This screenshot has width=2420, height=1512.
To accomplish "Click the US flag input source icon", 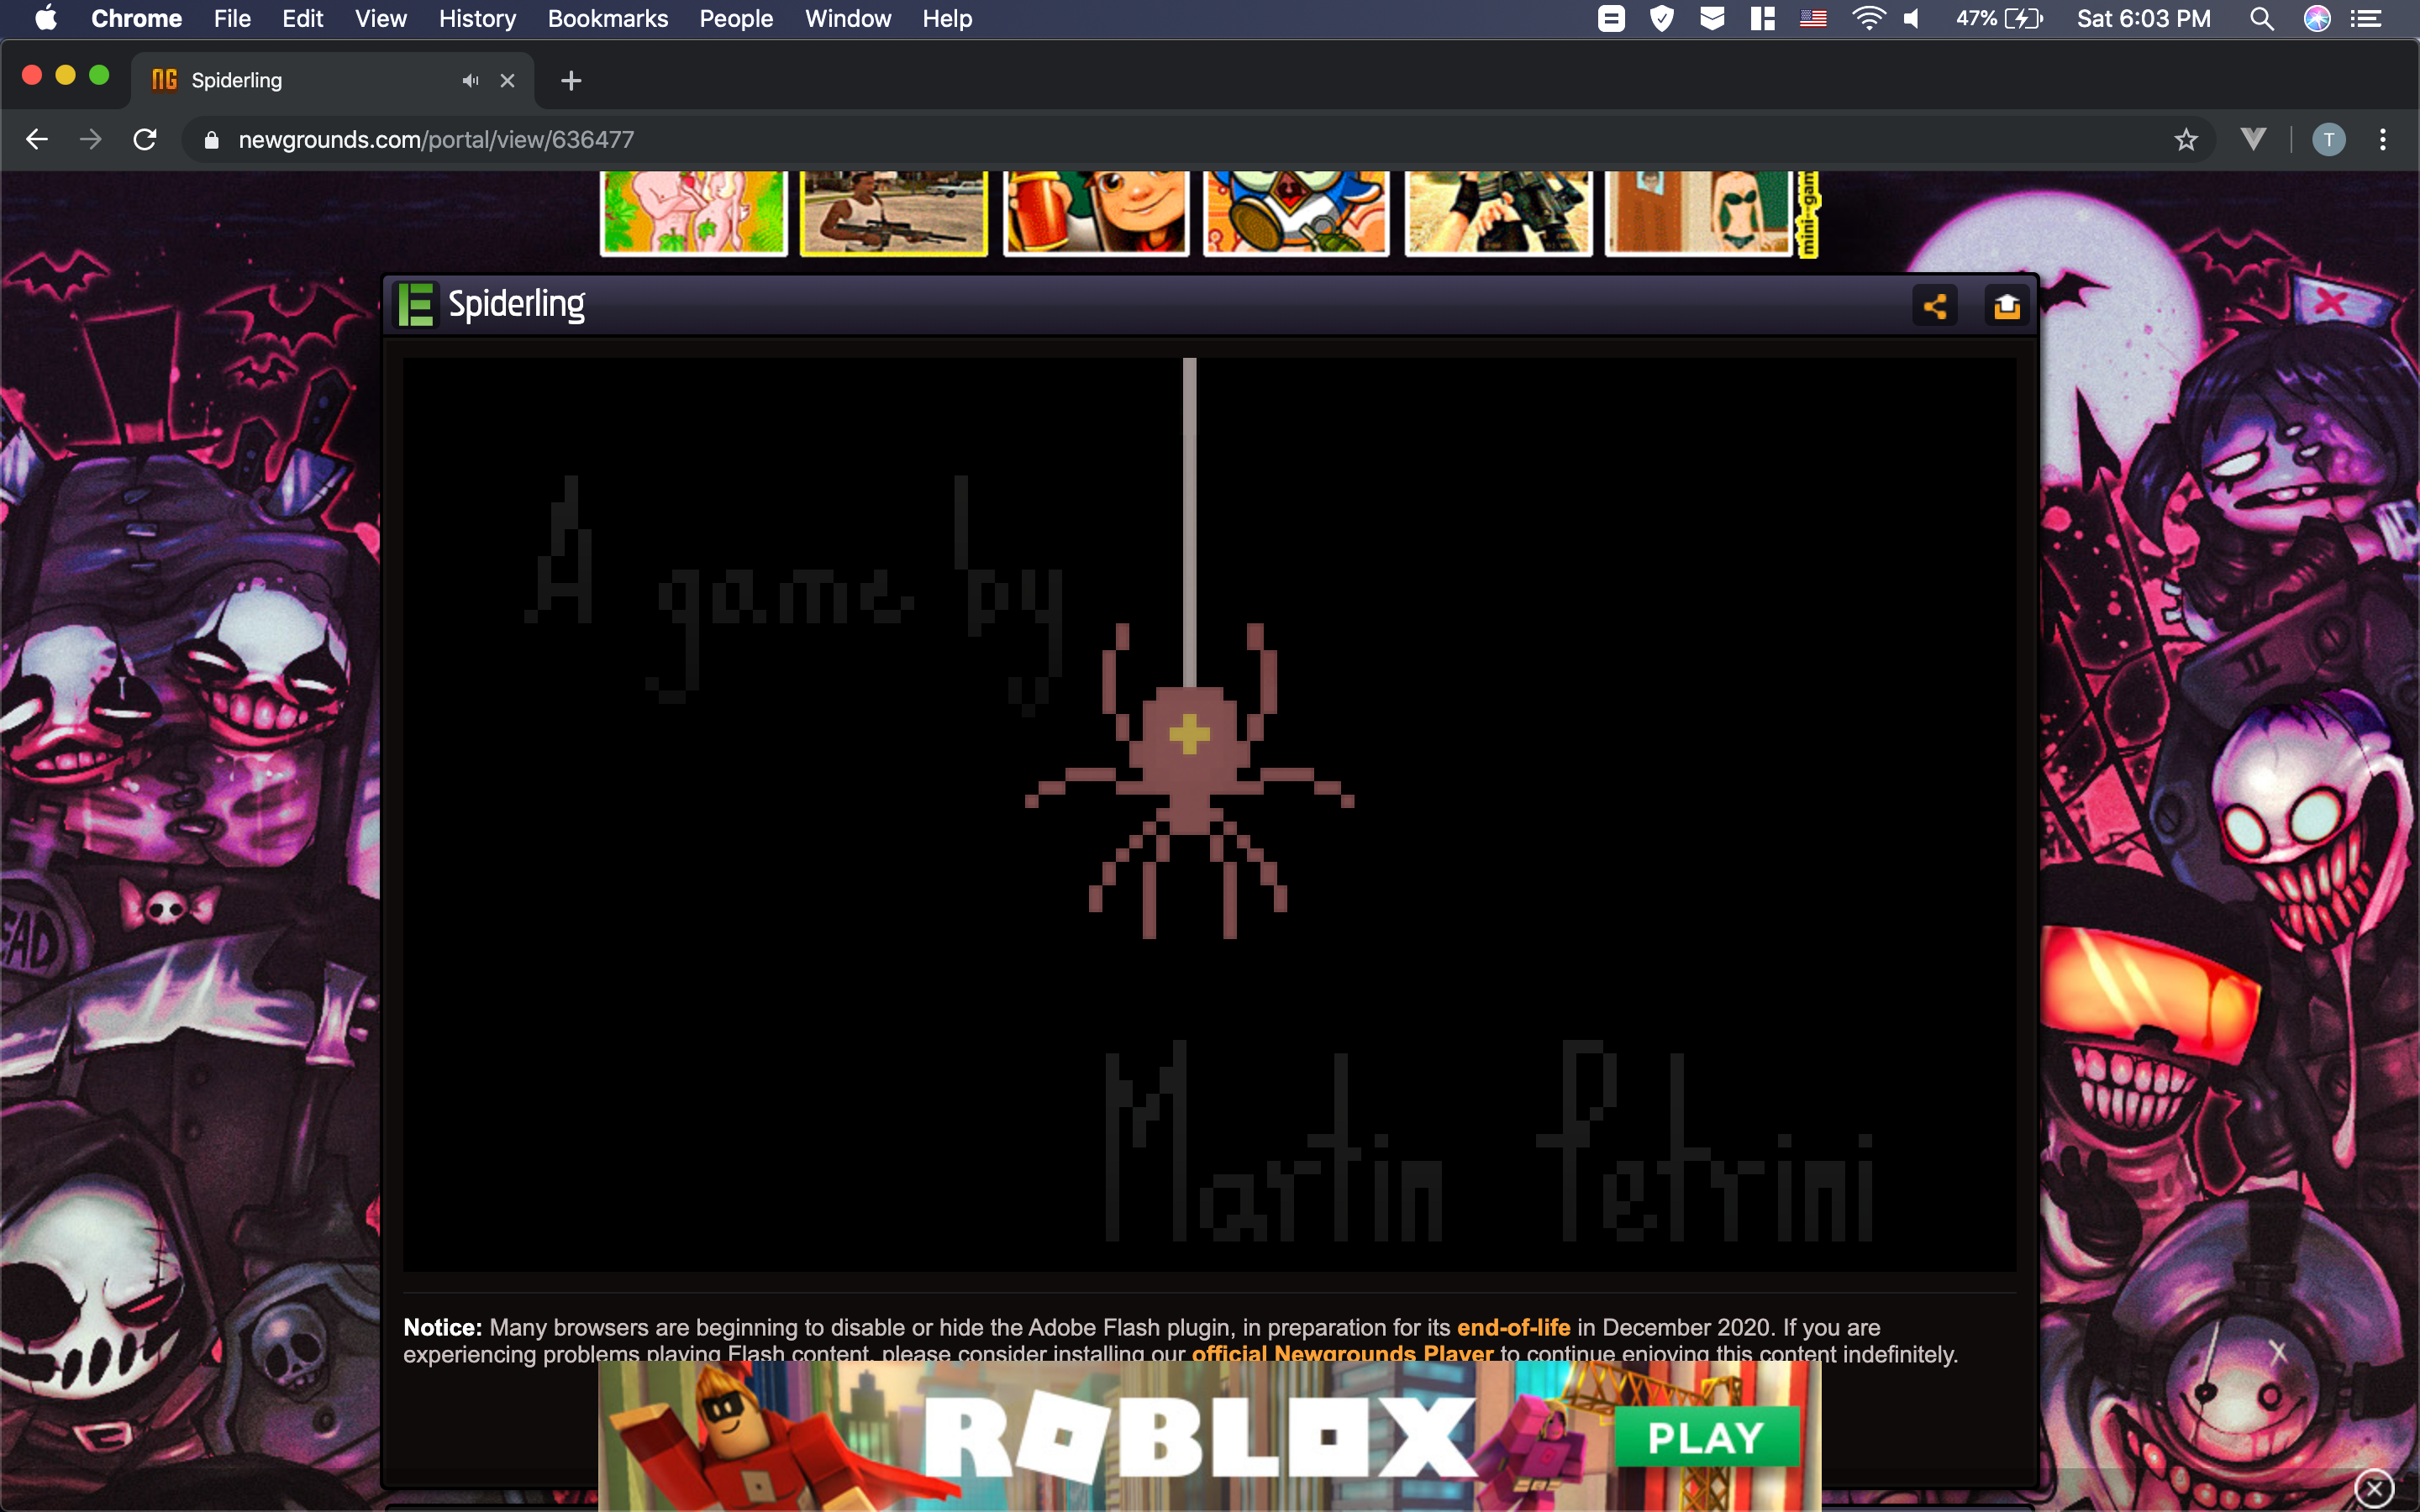I will (x=1813, y=18).
